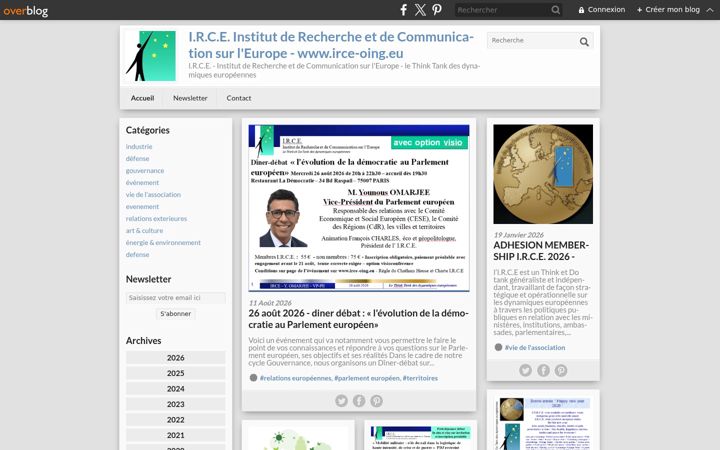Expand the 2024 archive
The width and height of the screenshot is (720, 450).
point(176,389)
